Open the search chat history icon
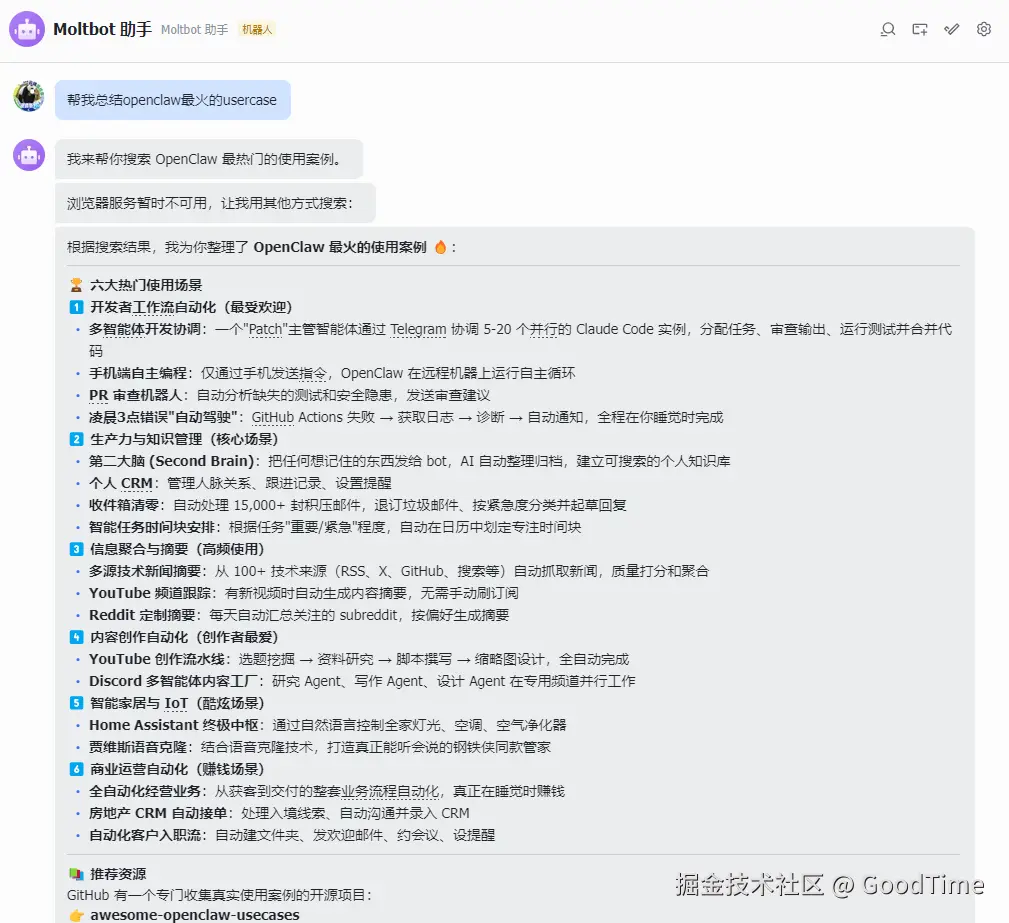 (888, 29)
